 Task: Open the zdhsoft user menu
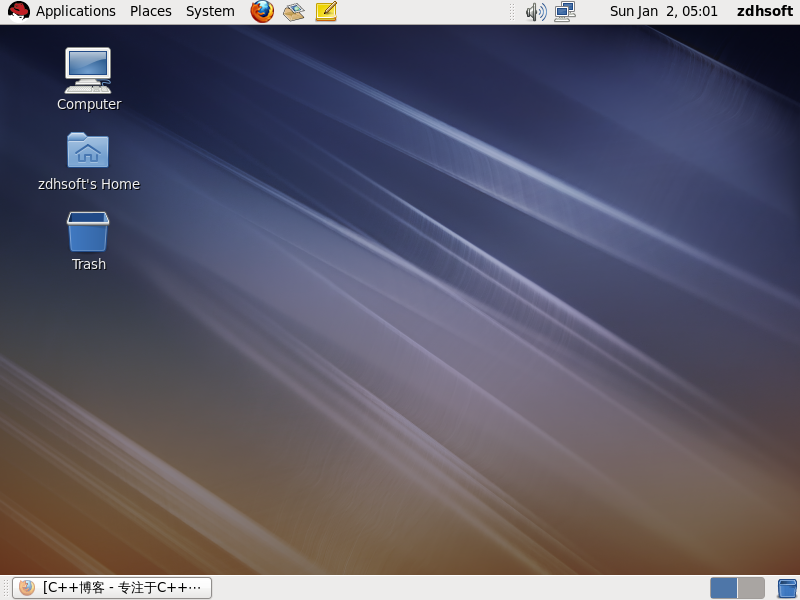coord(764,11)
